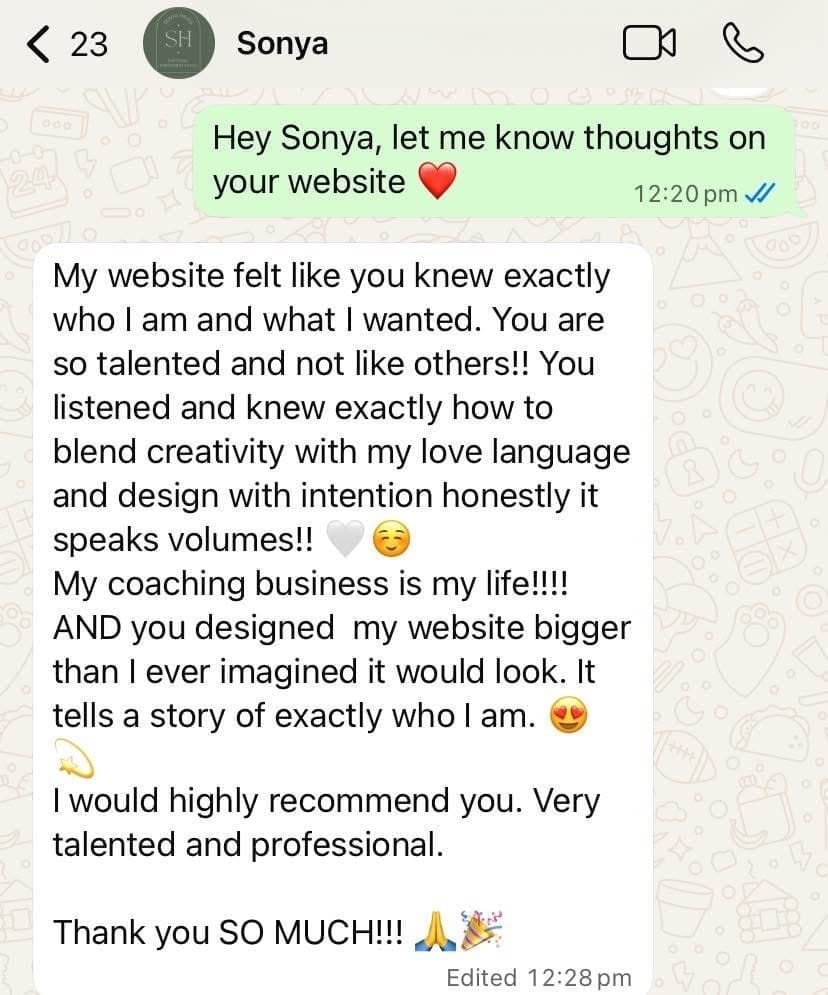Open contact info via the Sonya name
The width and height of the screenshot is (828, 995).
click(x=282, y=44)
